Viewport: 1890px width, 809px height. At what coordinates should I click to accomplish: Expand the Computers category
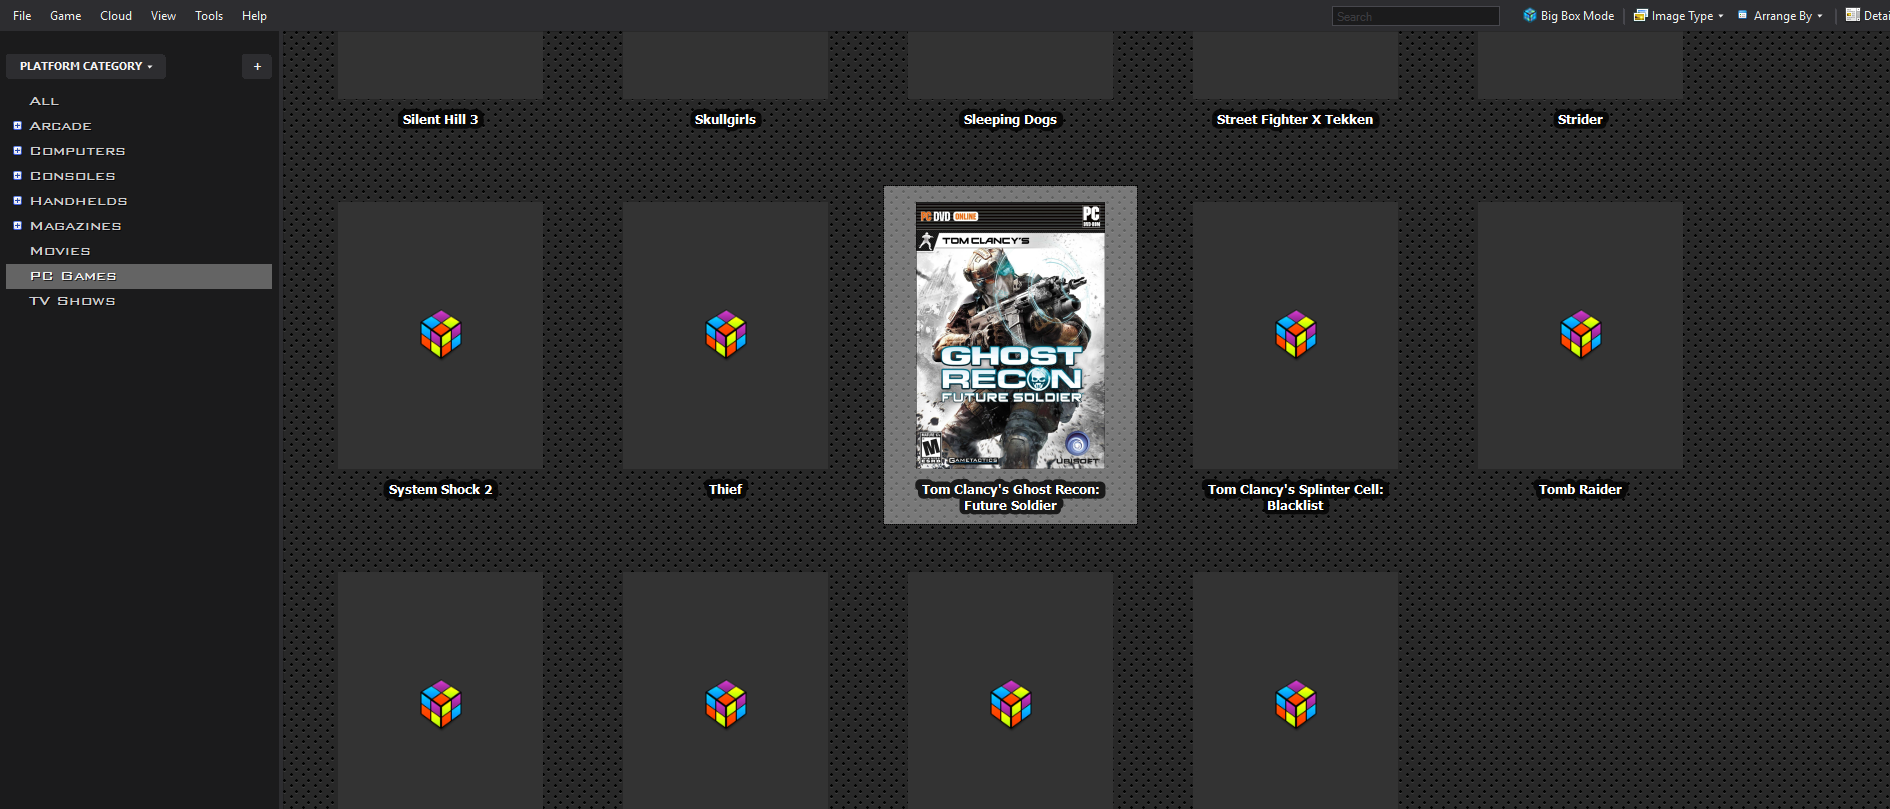[17, 151]
